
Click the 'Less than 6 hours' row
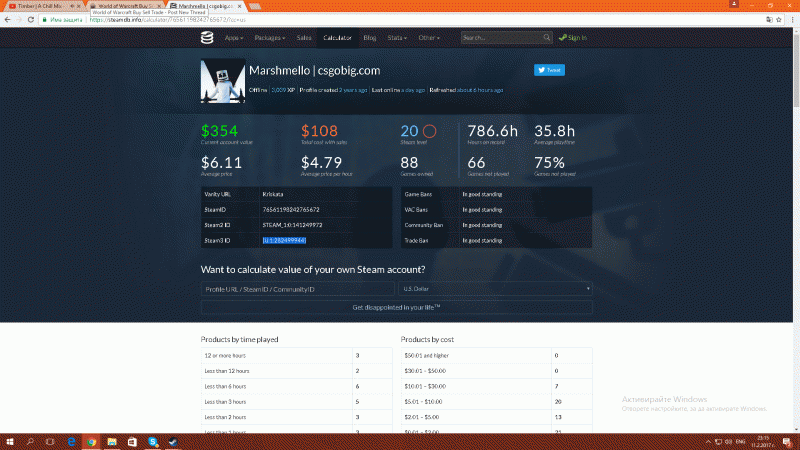296,386
